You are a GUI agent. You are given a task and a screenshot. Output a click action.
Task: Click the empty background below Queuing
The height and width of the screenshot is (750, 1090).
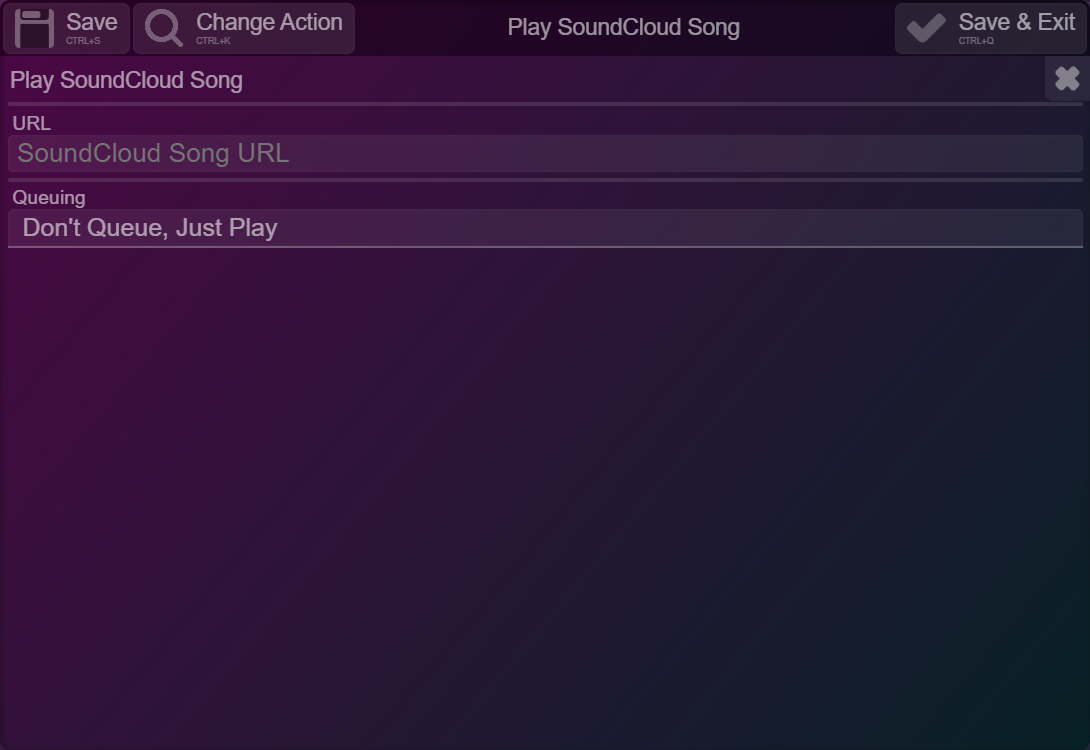pos(545,497)
